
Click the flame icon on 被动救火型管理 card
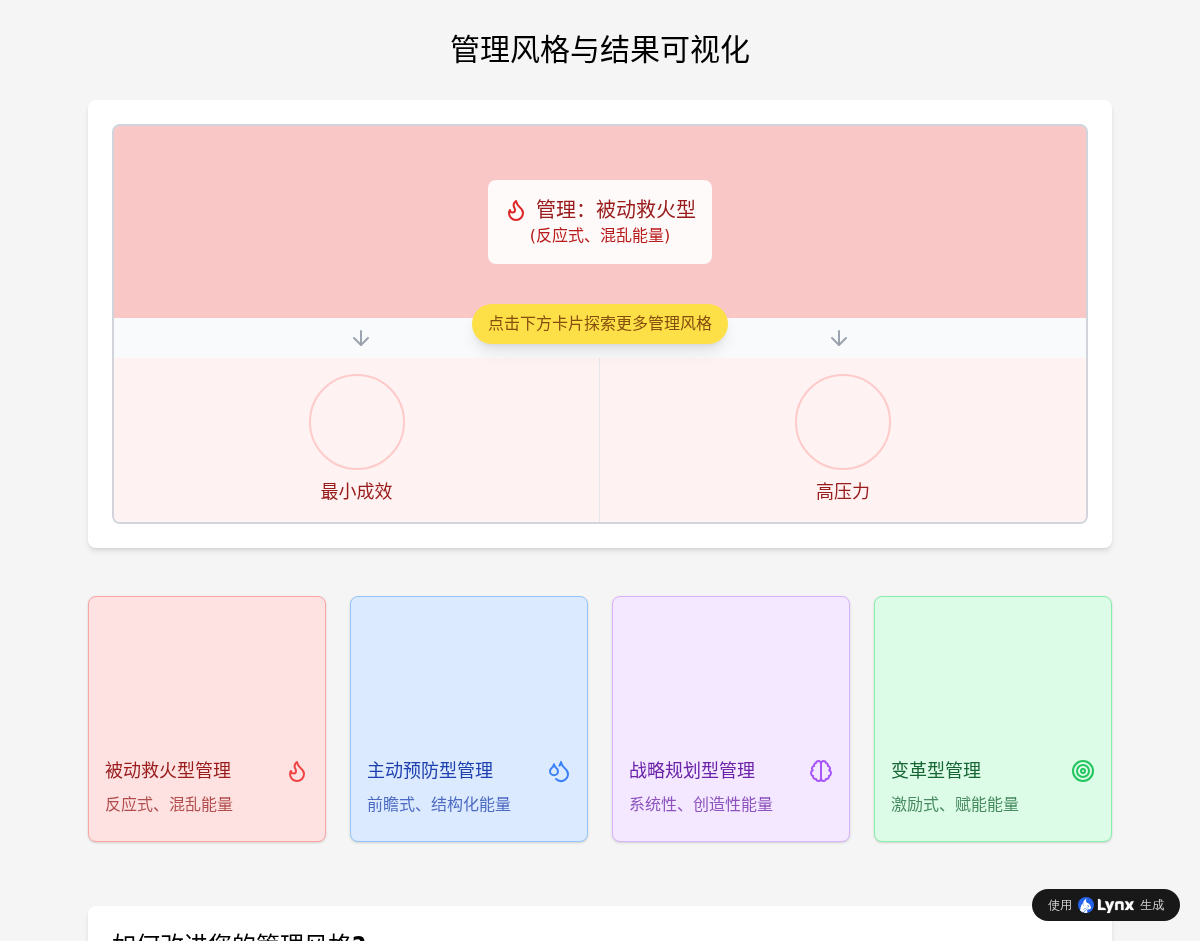click(297, 771)
